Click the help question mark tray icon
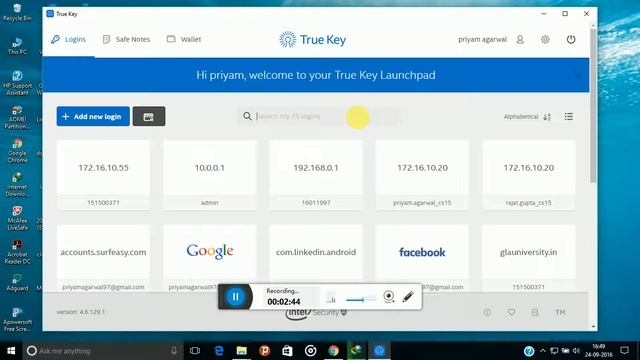This screenshot has width=640, height=360. point(529,351)
